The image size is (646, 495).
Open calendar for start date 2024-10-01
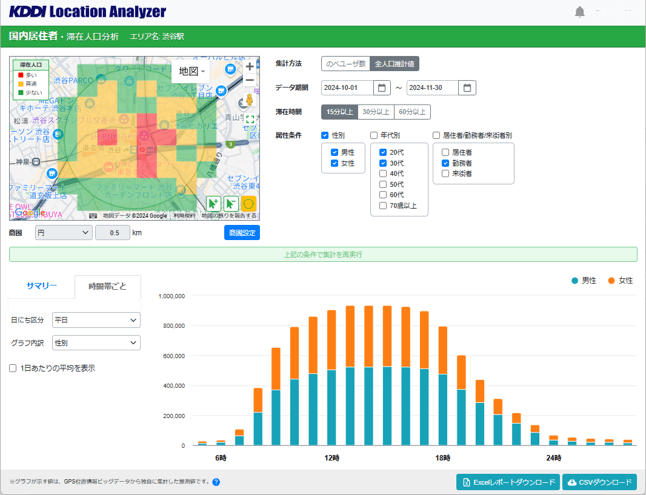(382, 88)
